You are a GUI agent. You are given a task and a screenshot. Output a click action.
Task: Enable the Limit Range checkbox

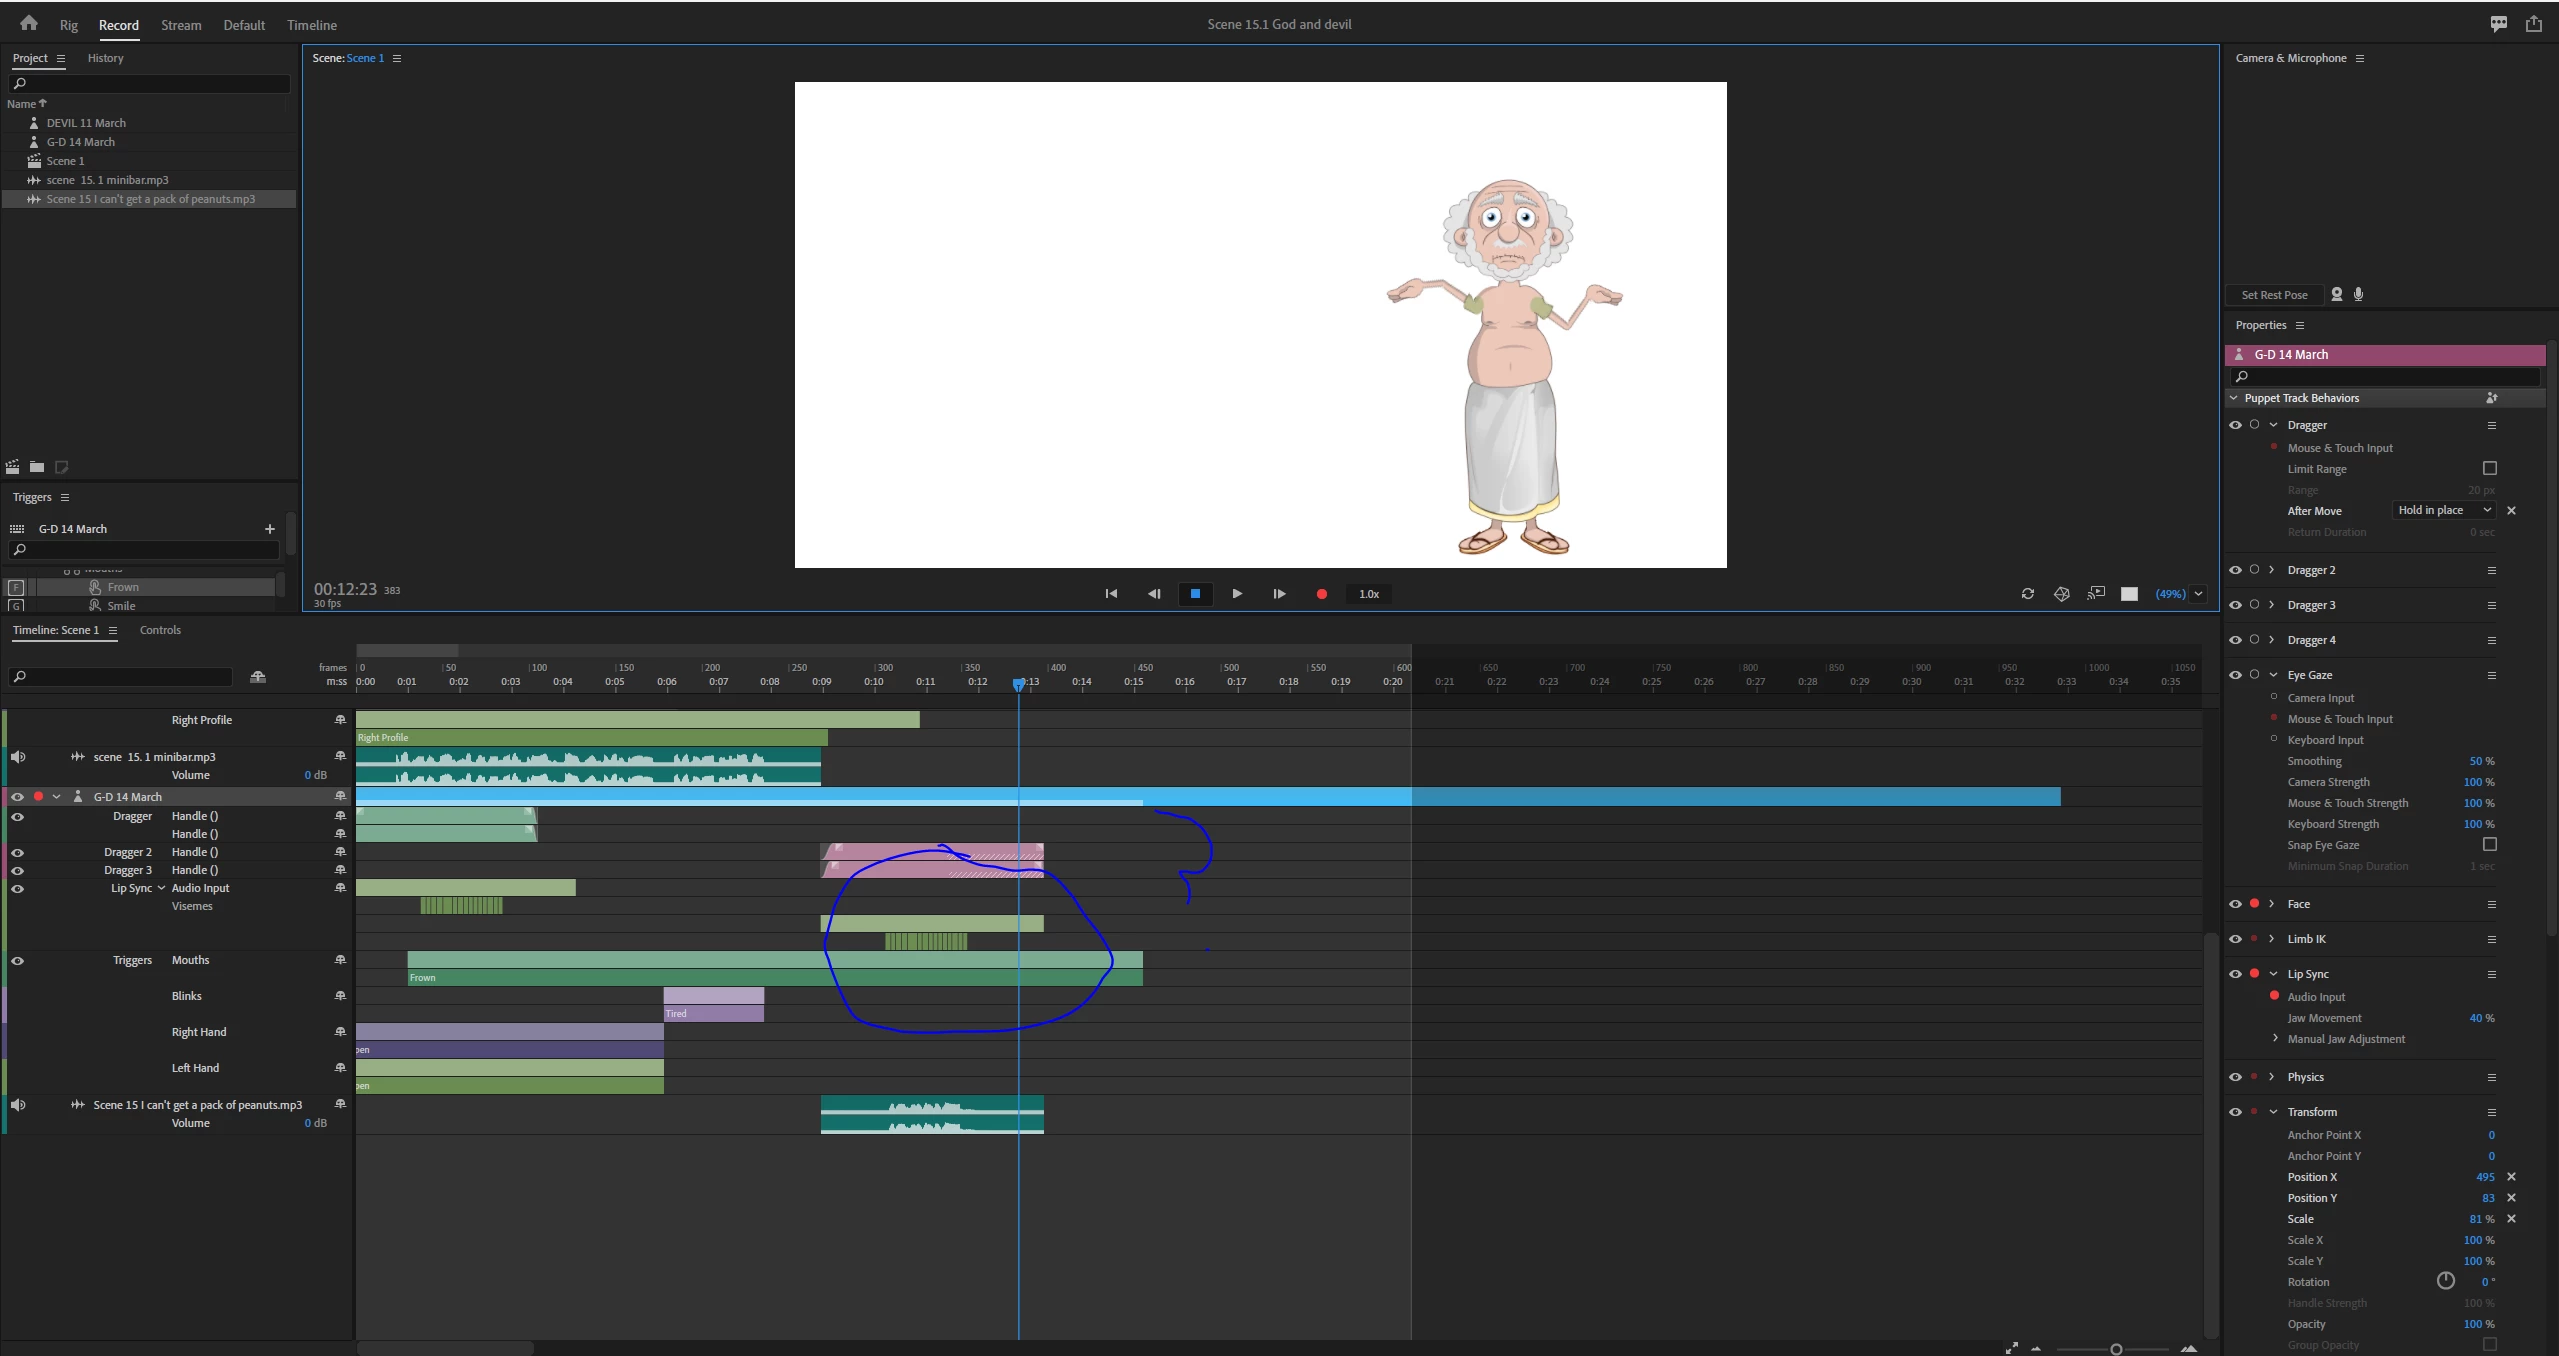pyautogui.click(x=2489, y=468)
